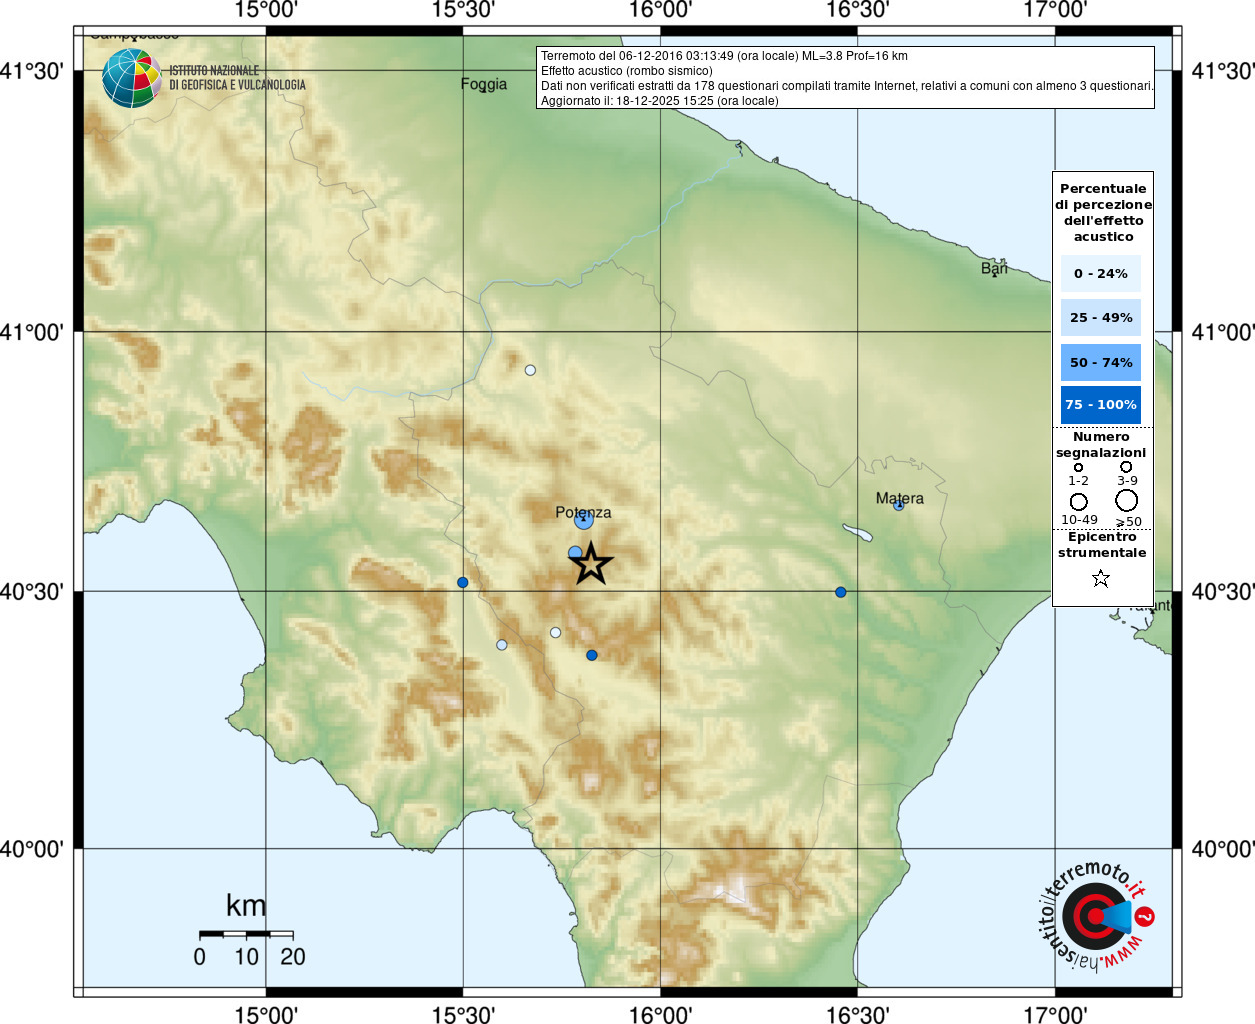
Task: Click the 10-49 reports circle in the legend
Action: [x=1078, y=501]
